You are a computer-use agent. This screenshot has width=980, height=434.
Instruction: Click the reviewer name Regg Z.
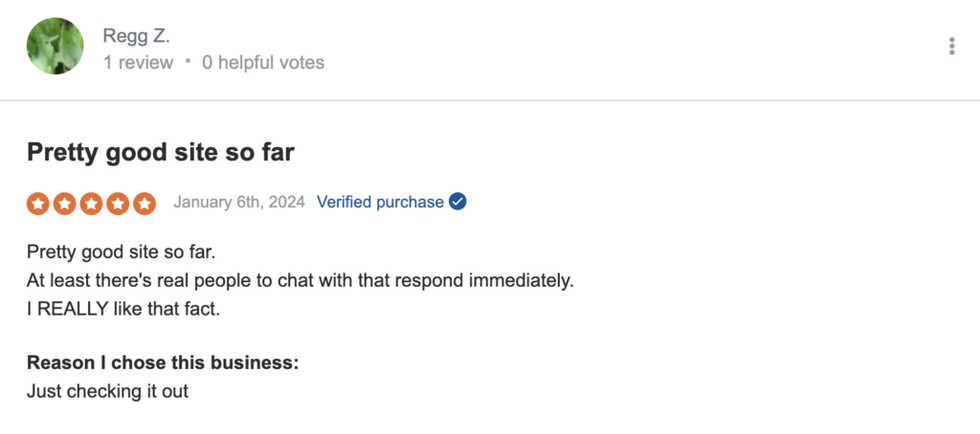[137, 36]
